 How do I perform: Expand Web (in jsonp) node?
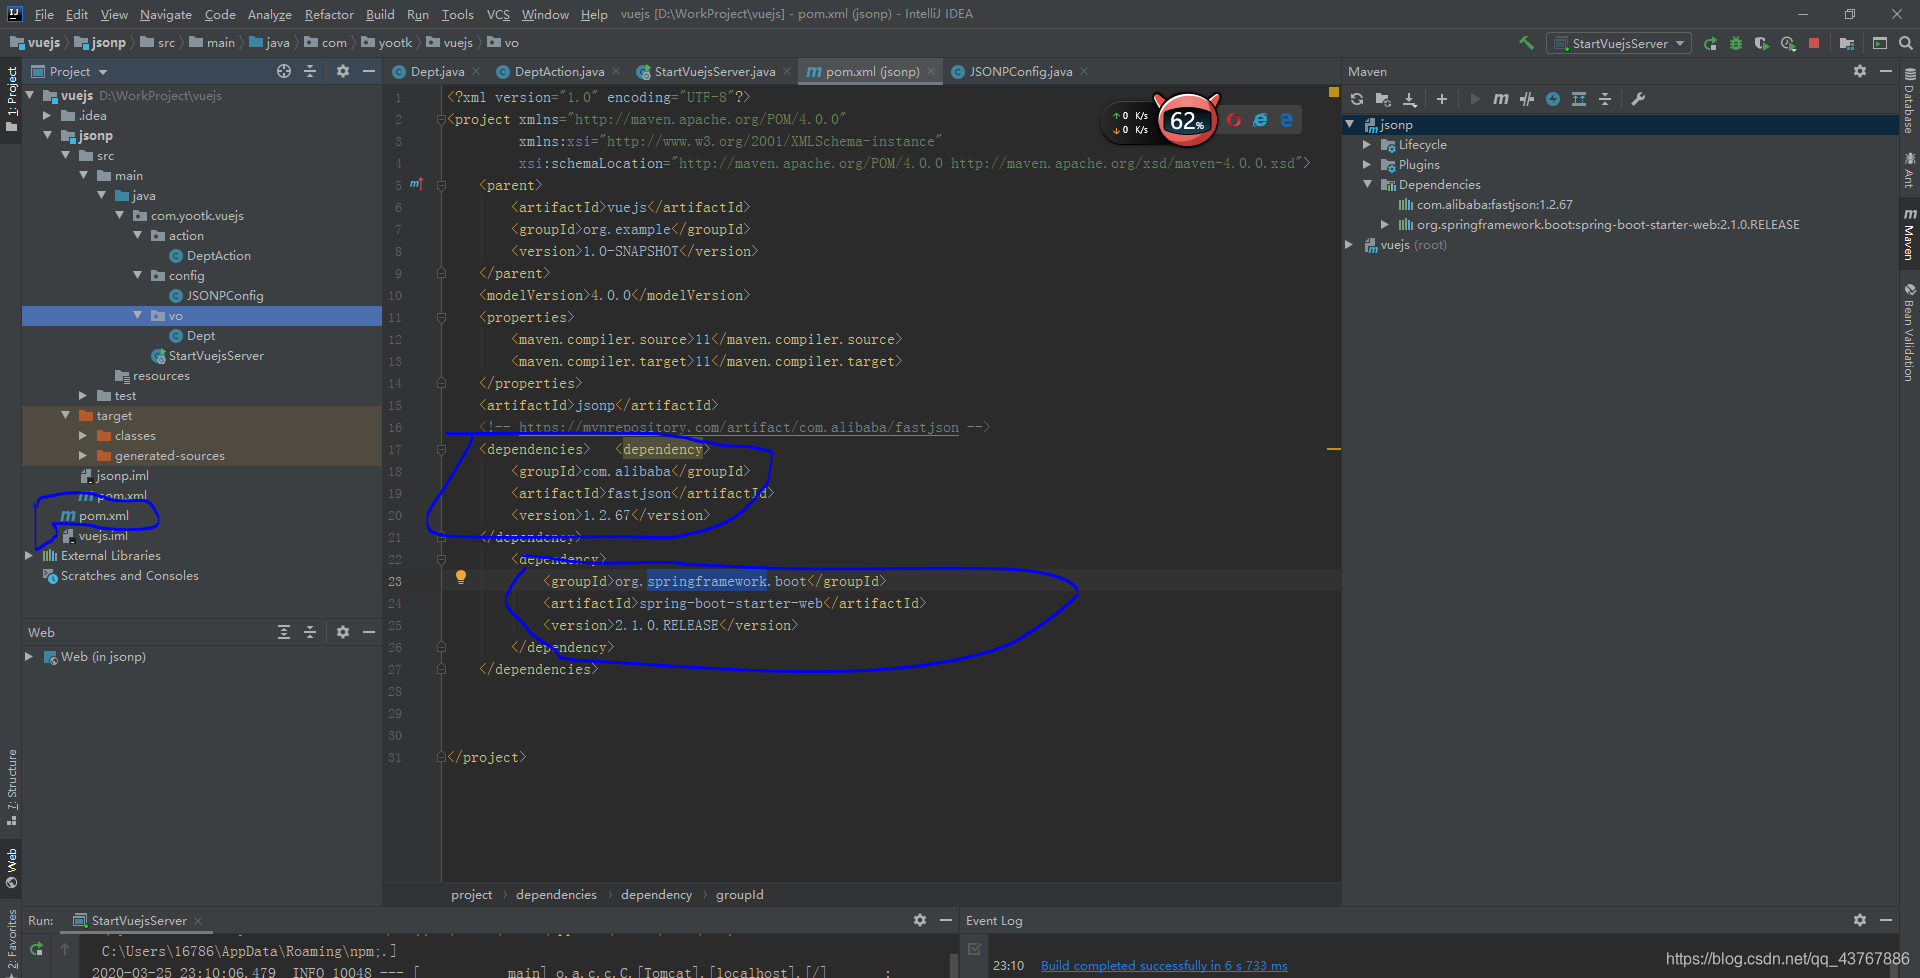tap(28, 657)
